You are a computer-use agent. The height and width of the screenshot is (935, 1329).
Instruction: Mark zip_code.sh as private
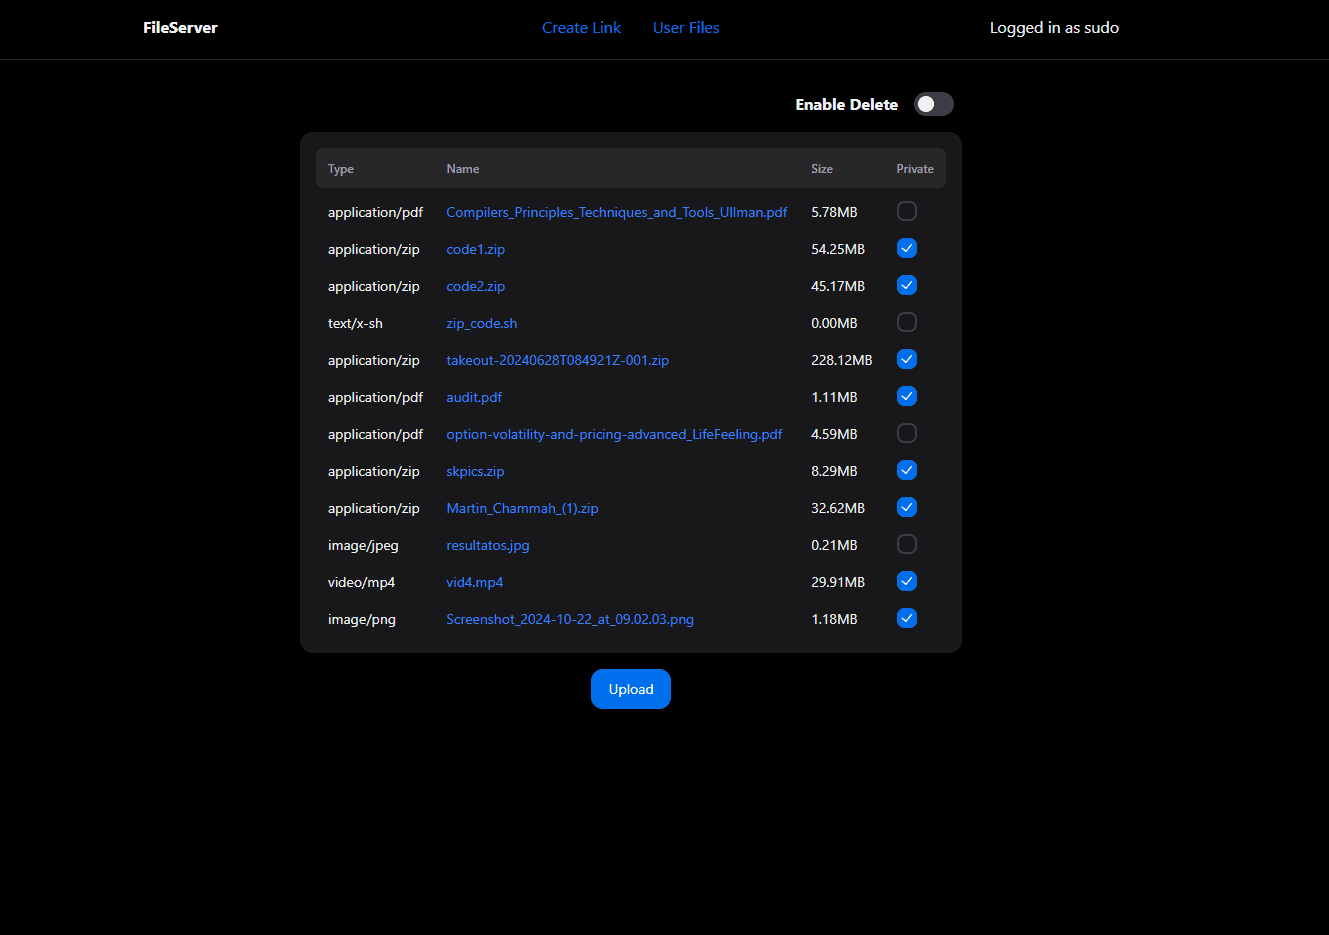(906, 322)
